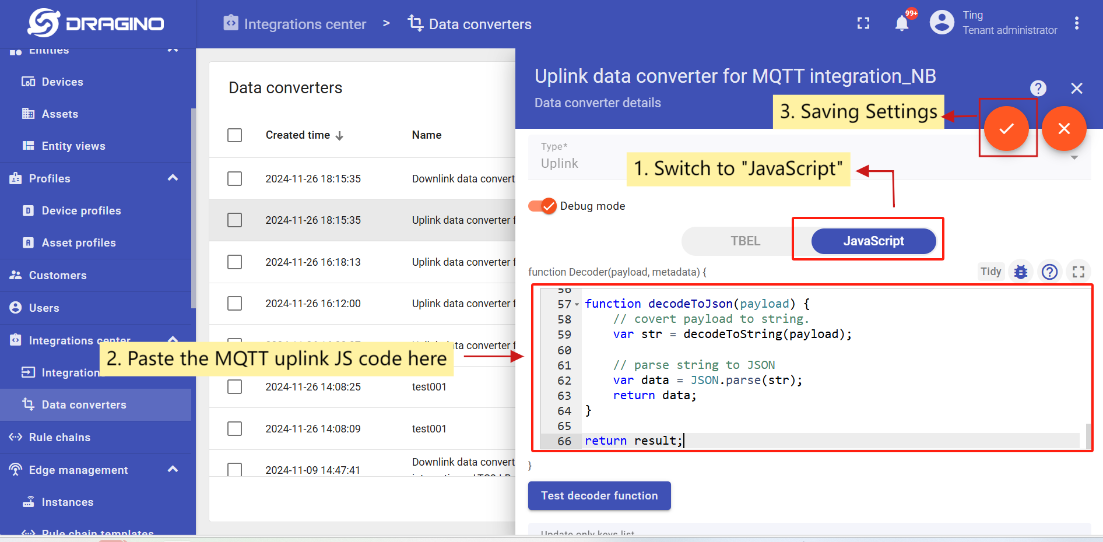Click the Devices sidebar icon
This screenshot has width=1103, height=542.
pyautogui.click(x=29, y=82)
